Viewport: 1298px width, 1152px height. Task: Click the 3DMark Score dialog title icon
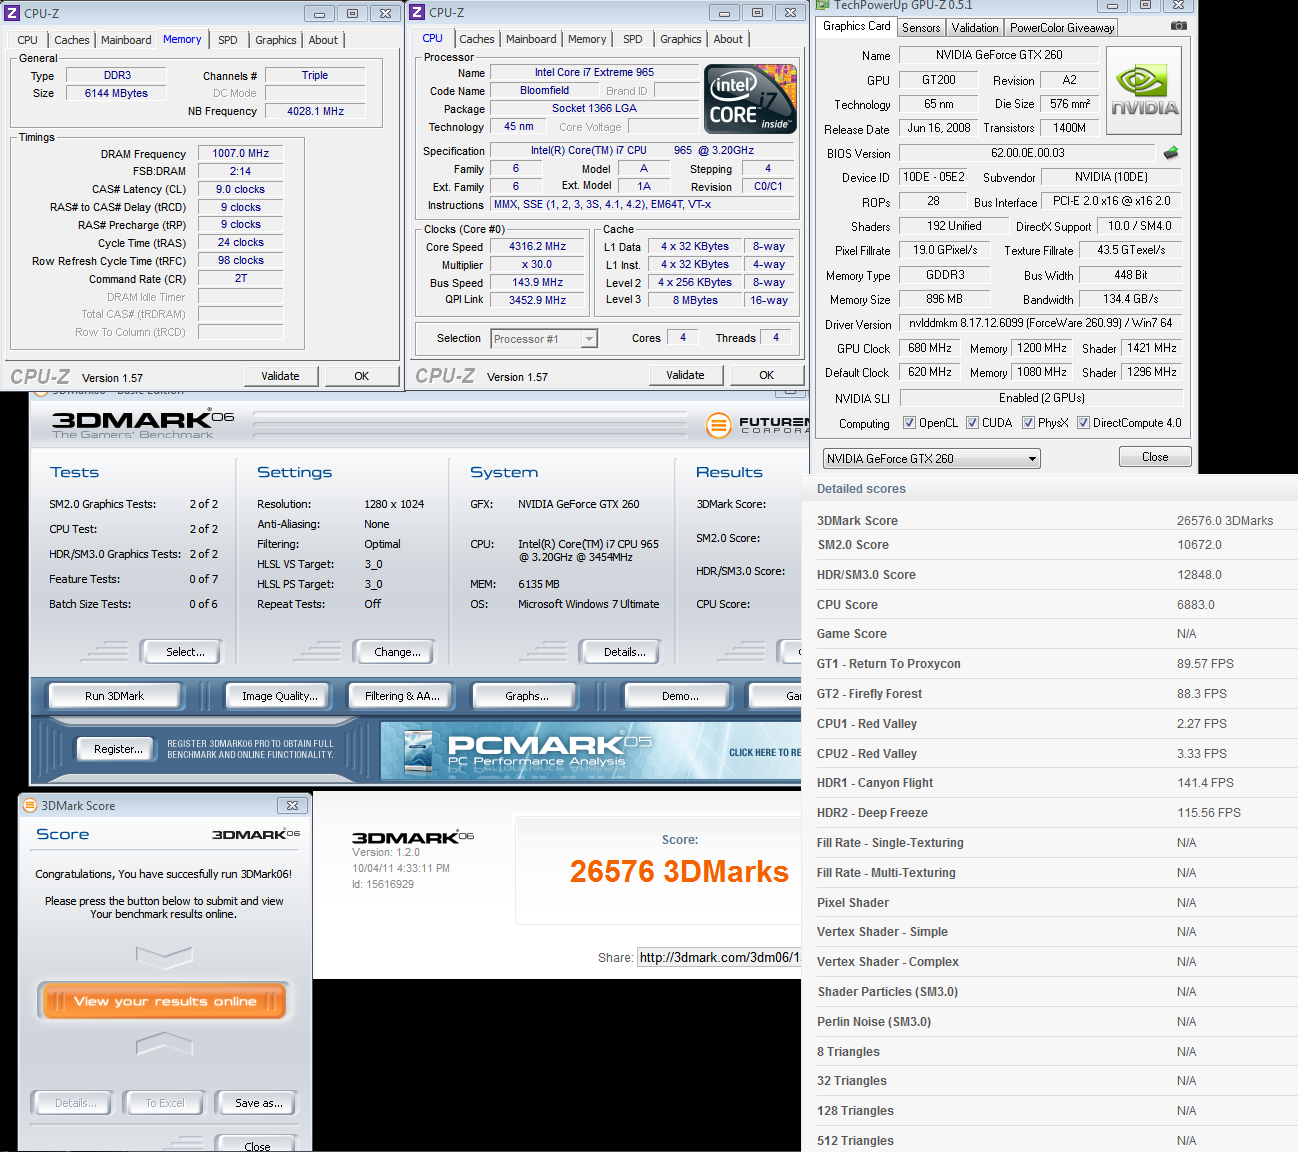29,805
